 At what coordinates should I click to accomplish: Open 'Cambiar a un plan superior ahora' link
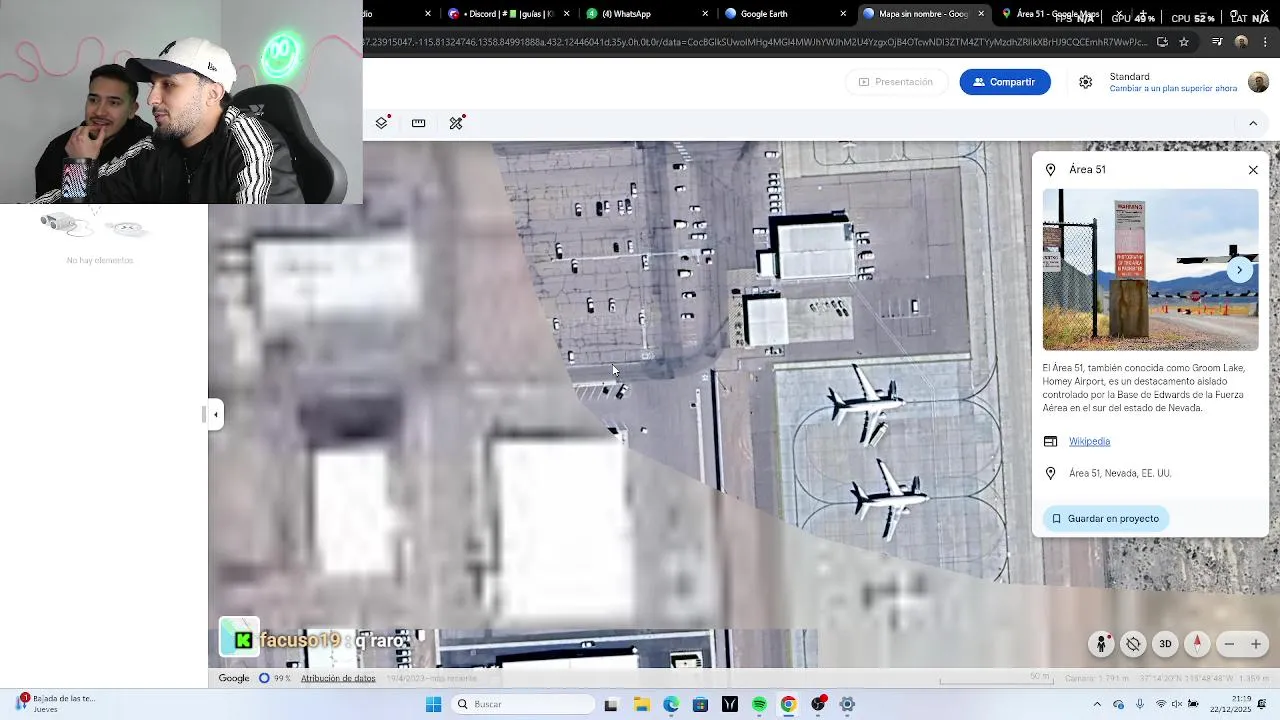(1173, 89)
